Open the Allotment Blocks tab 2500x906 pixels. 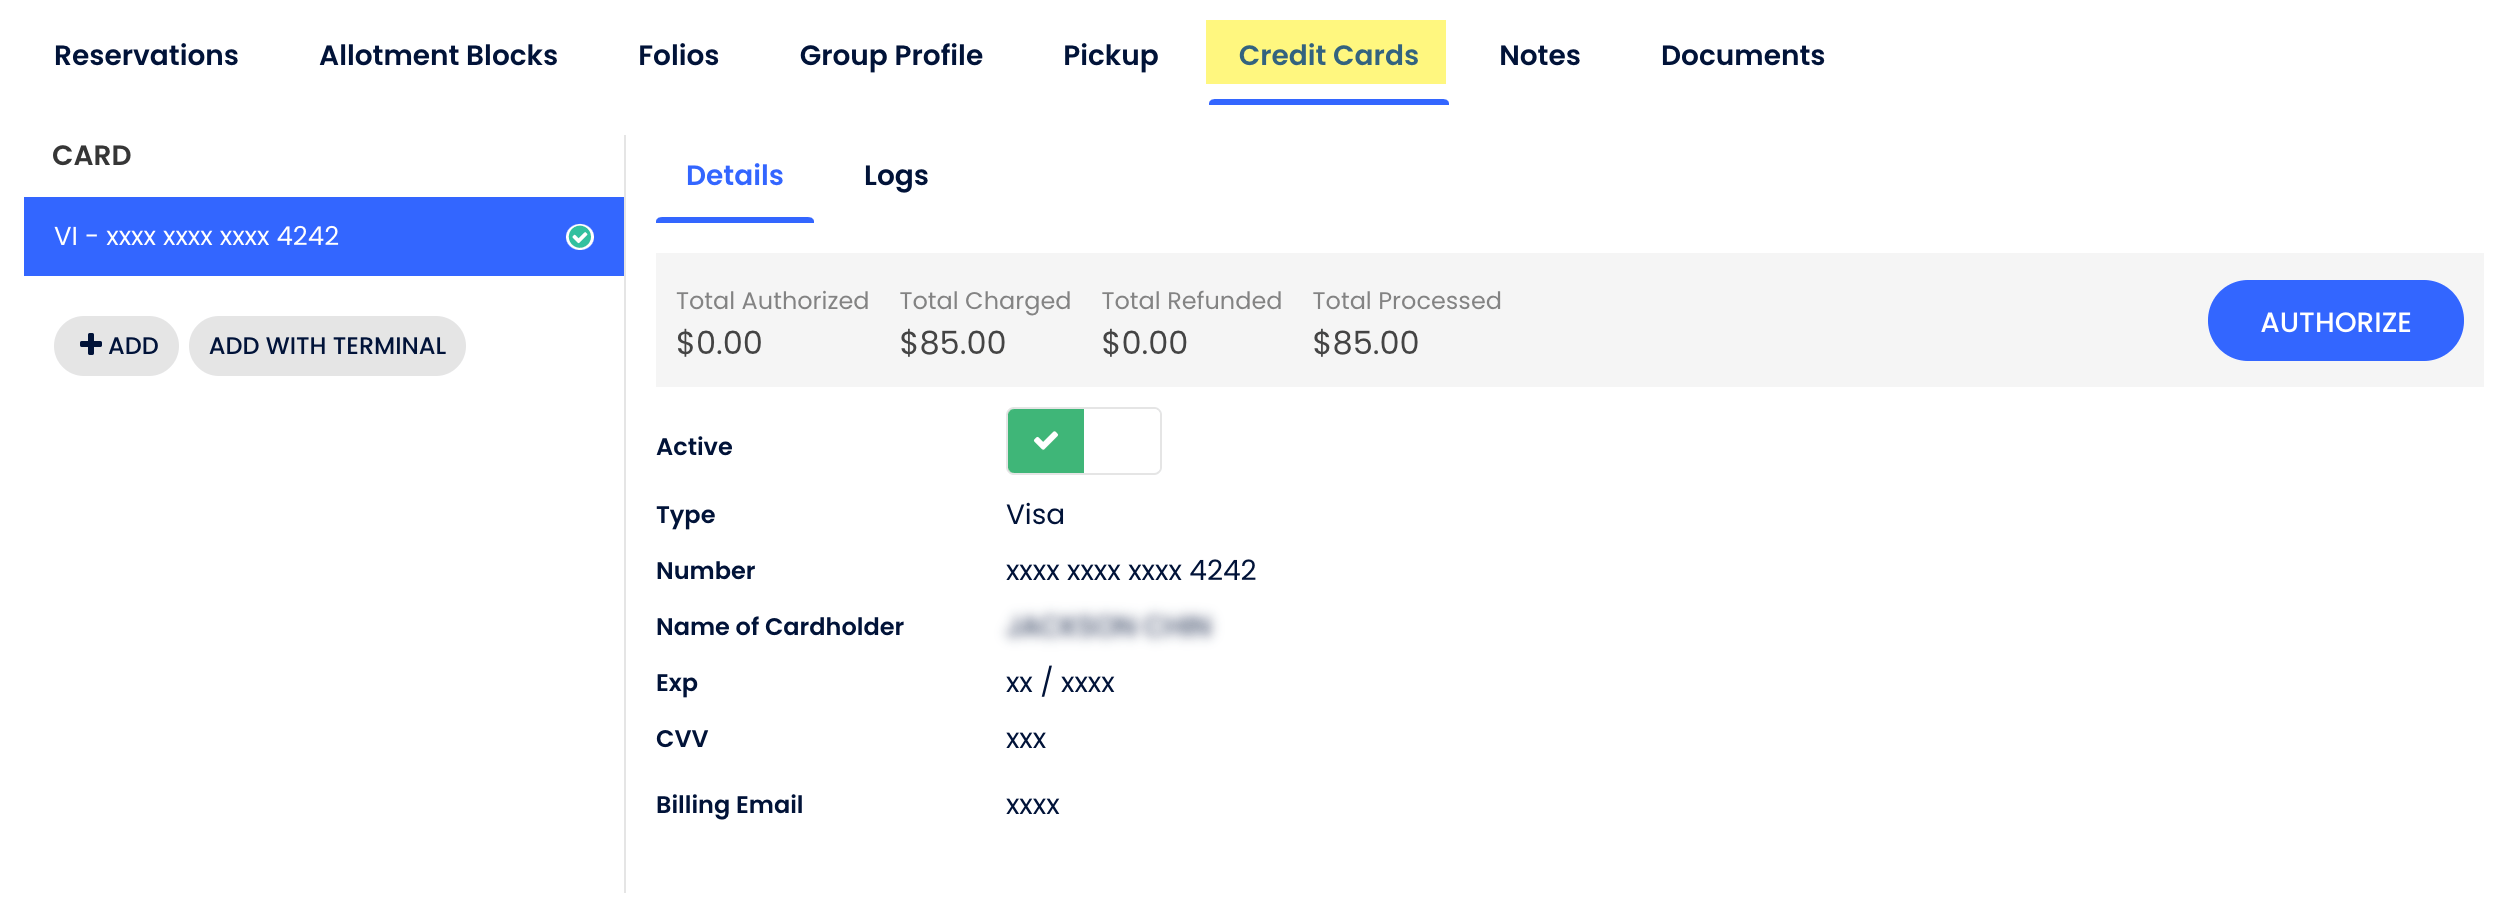tap(437, 55)
